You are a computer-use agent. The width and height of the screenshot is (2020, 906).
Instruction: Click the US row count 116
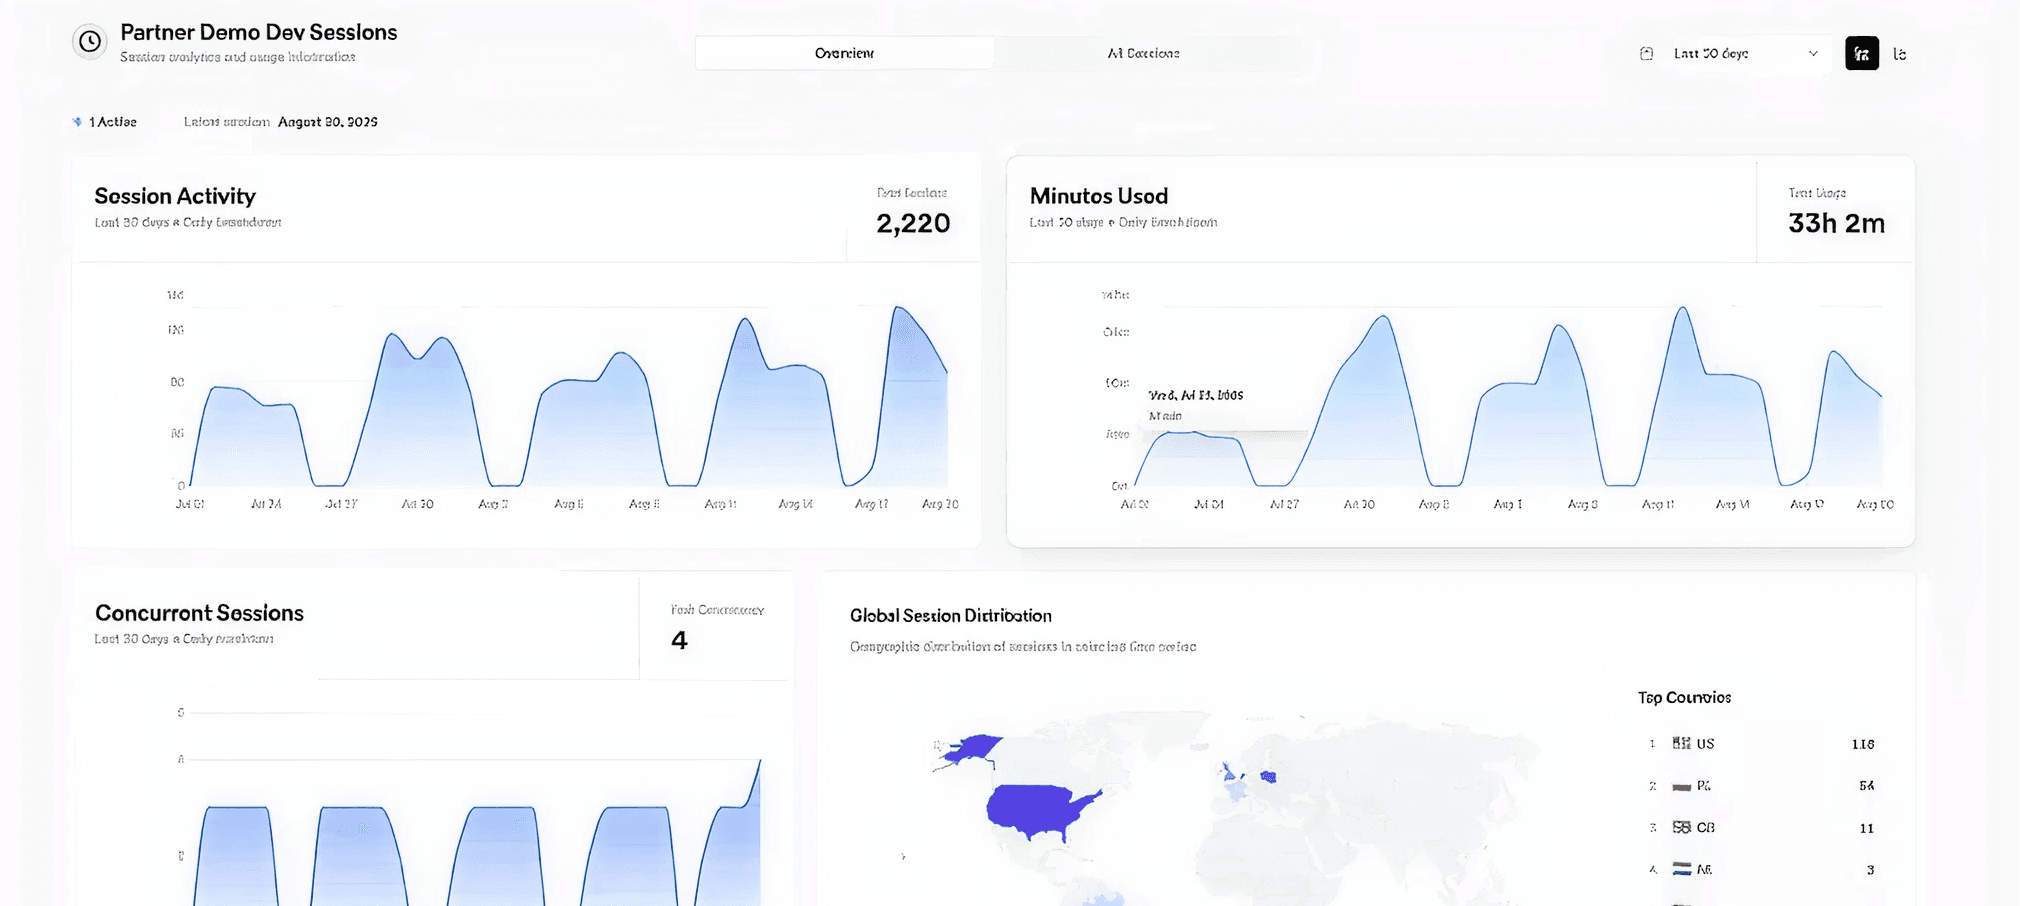[1863, 744]
